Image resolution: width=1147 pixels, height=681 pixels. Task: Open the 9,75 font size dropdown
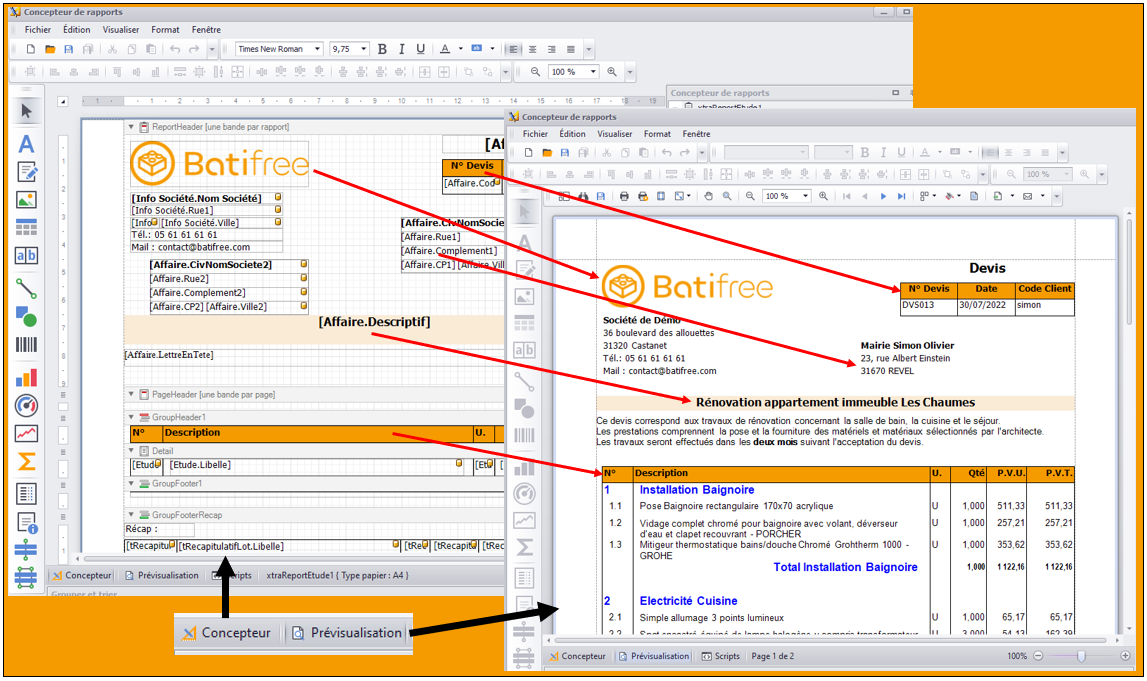(x=364, y=49)
